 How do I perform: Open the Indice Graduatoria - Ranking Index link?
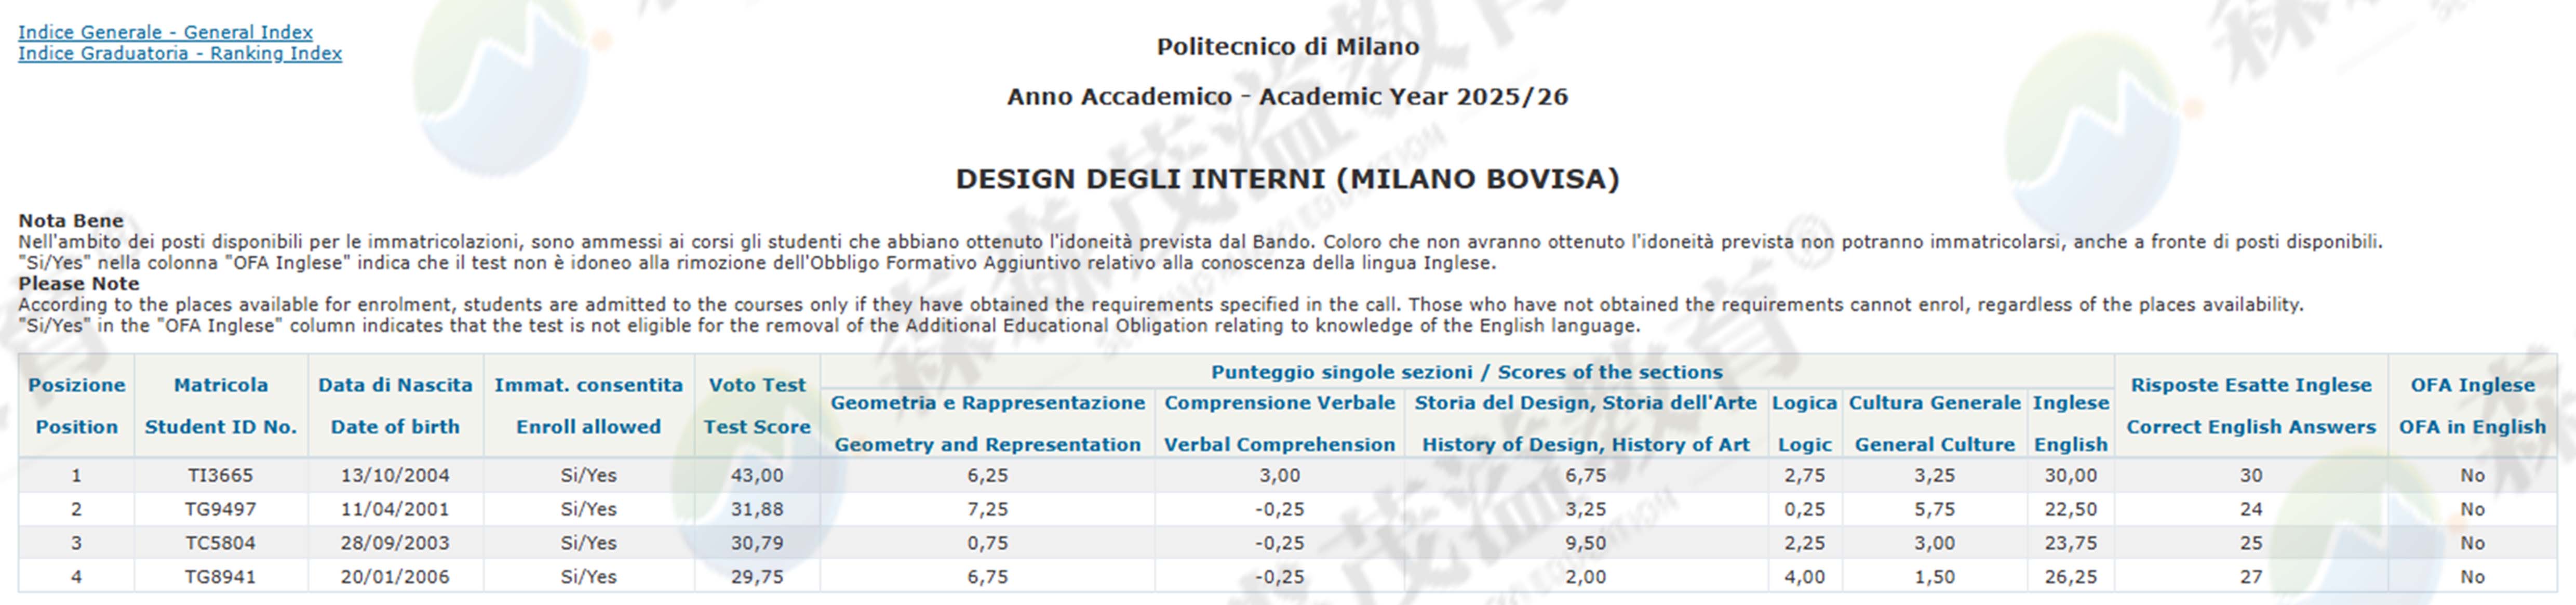[x=180, y=53]
